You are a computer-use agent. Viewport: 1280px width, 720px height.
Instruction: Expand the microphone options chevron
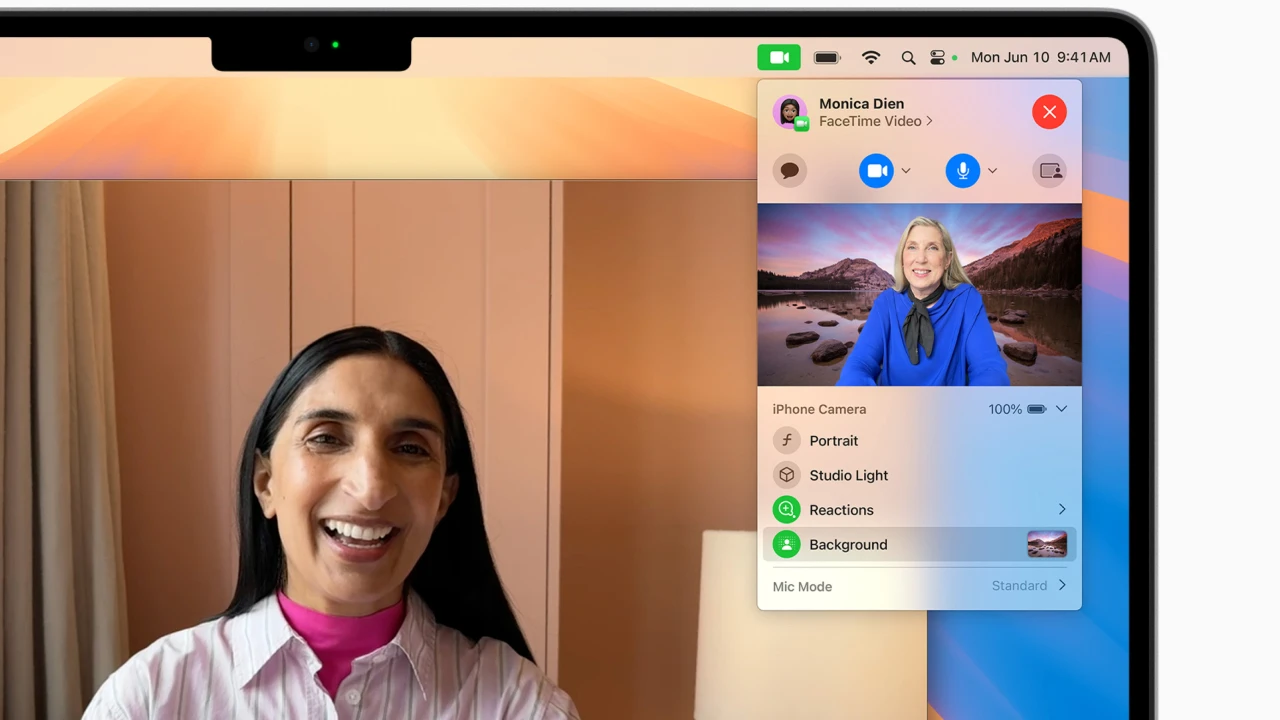992,171
